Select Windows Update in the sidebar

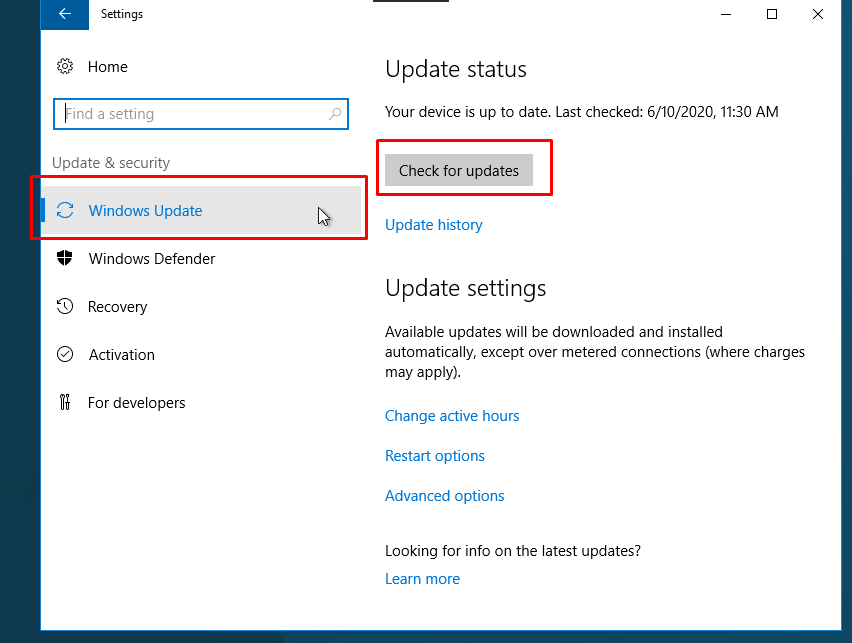(201, 210)
